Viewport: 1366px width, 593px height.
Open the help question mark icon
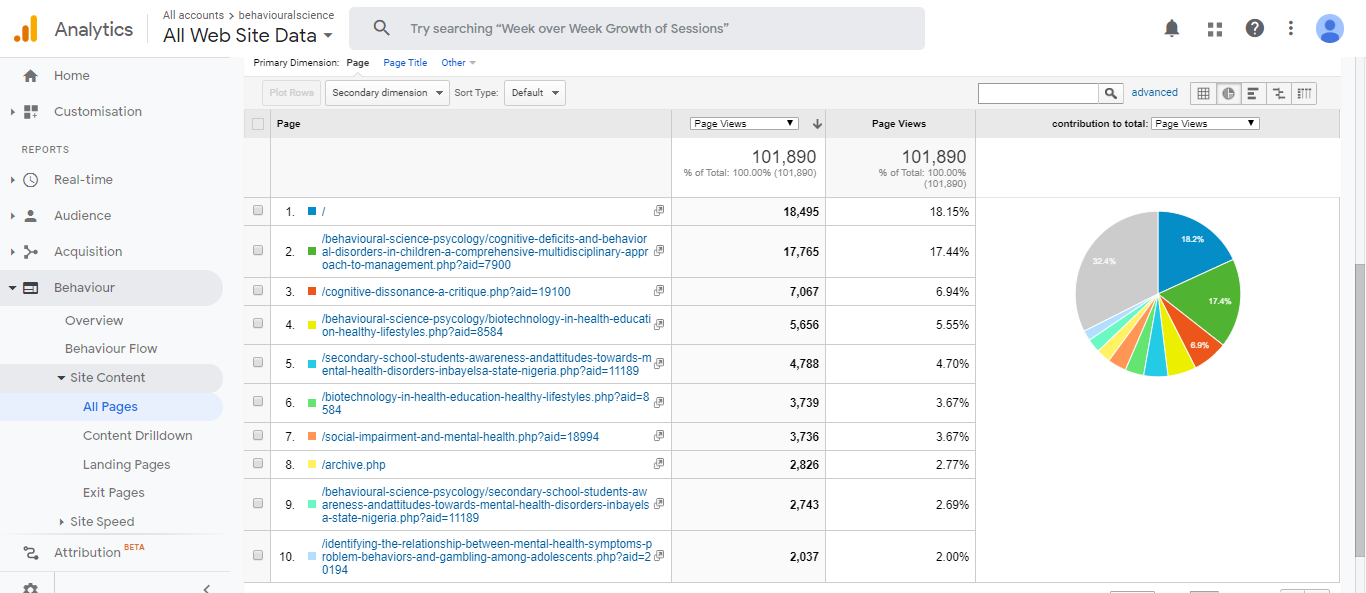point(1255,29)
